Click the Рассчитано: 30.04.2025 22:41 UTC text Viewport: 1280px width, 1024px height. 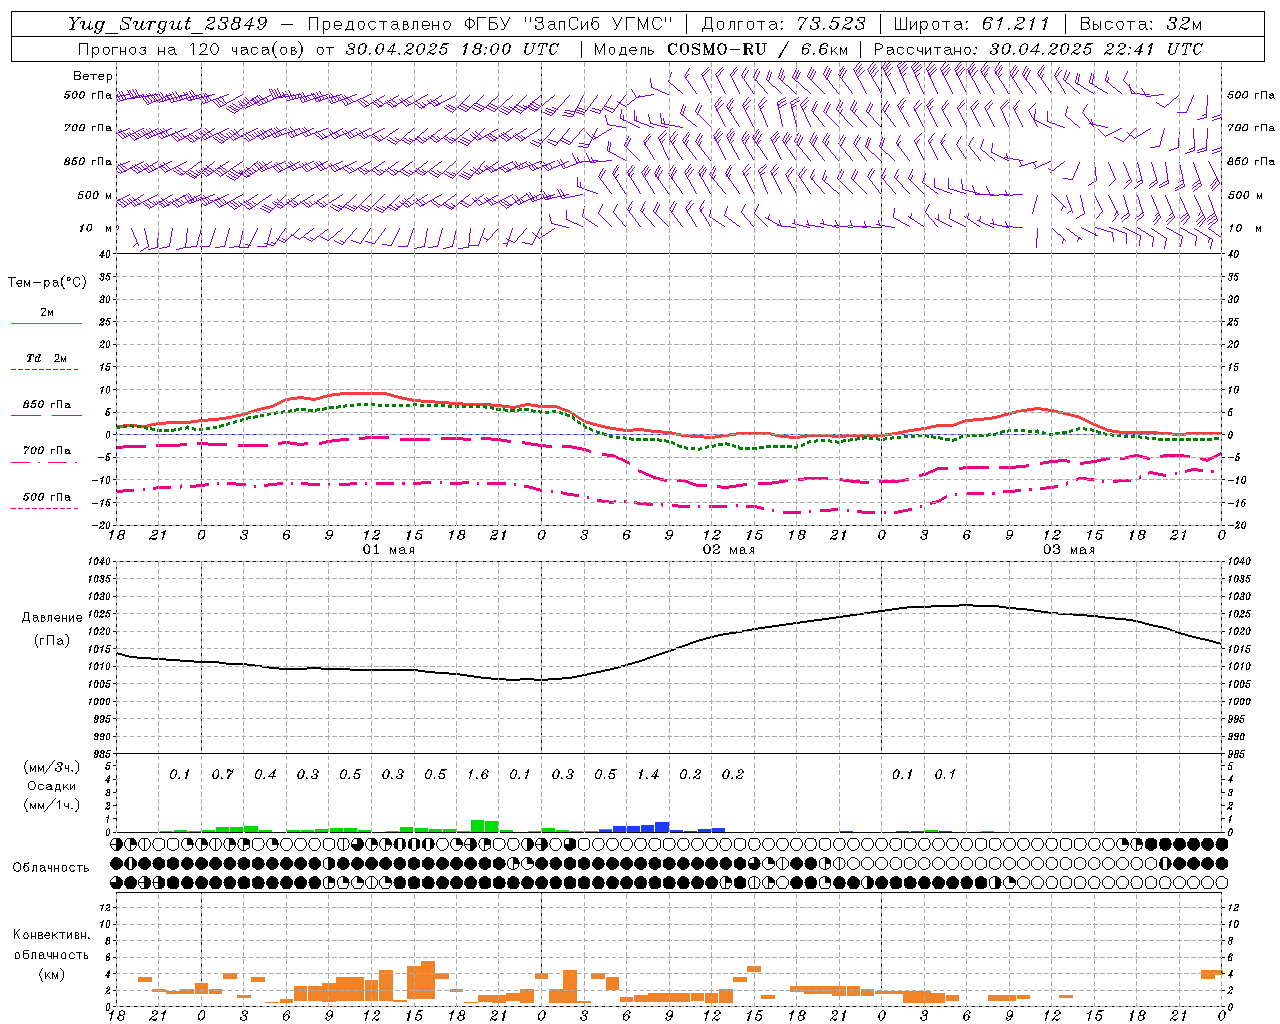pyautogui.click(x=1038, y=49)
